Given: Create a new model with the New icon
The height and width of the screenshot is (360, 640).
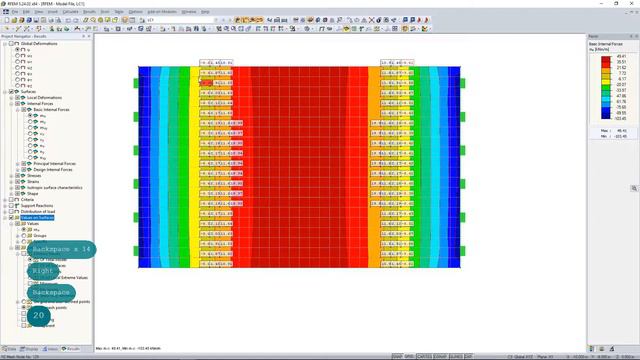Looking at the screenshot, I should click(x=7, y=20).
